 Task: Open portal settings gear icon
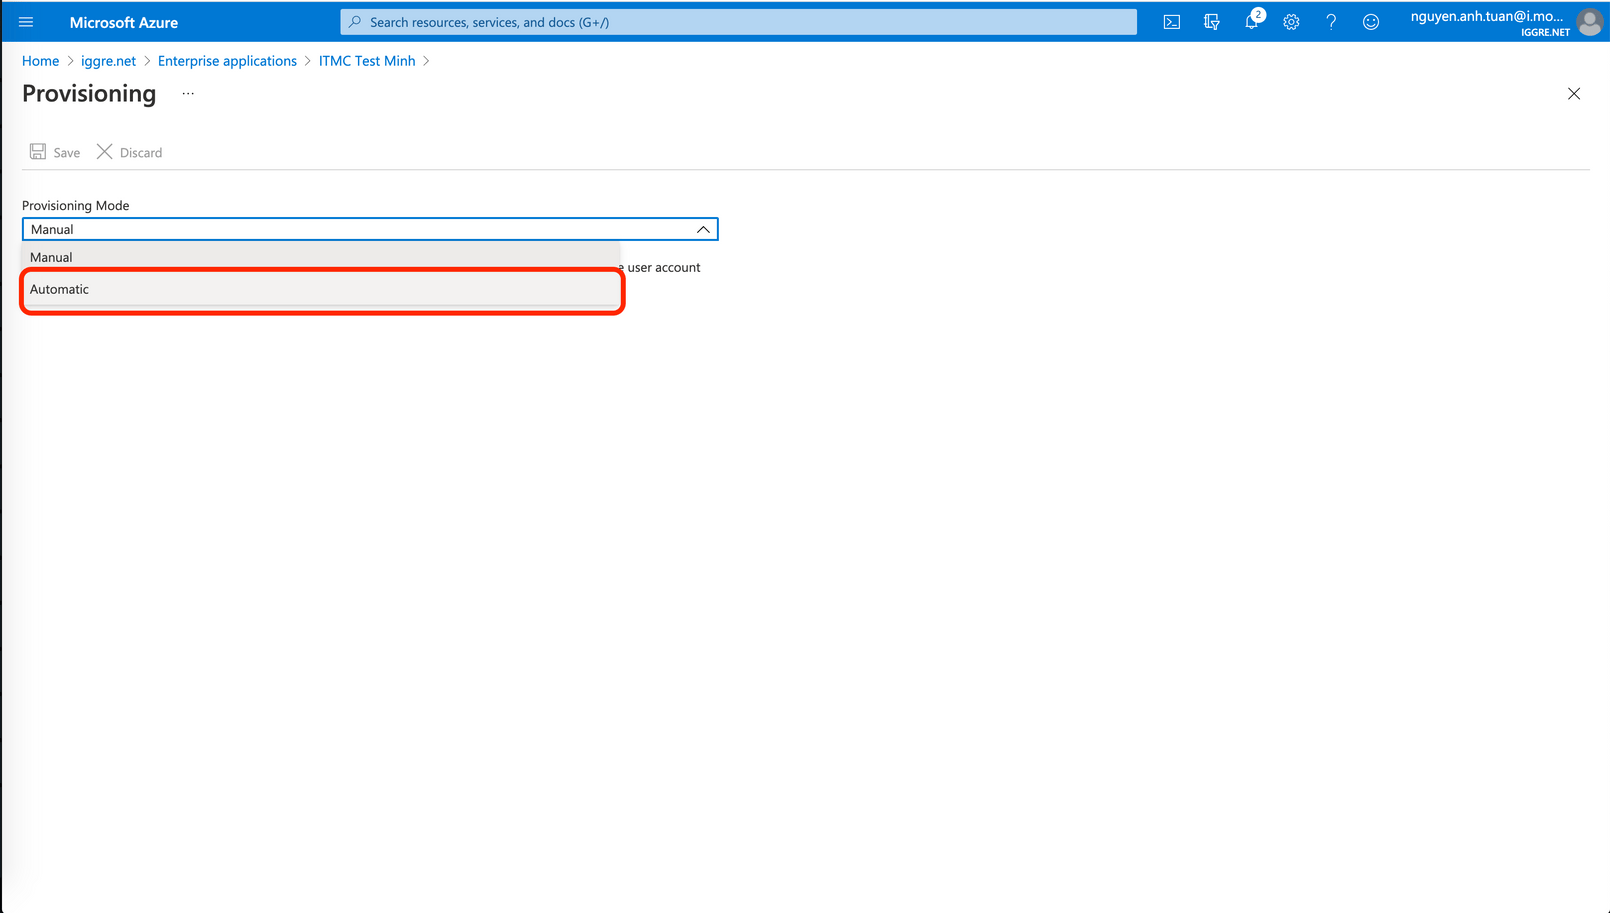(x=1292, y=22)
